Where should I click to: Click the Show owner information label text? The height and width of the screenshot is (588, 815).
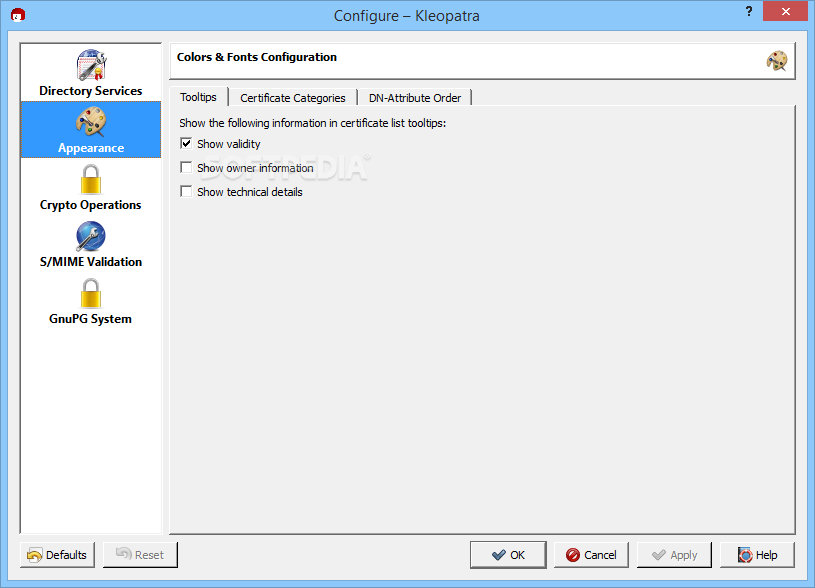(x=255, y=168)
